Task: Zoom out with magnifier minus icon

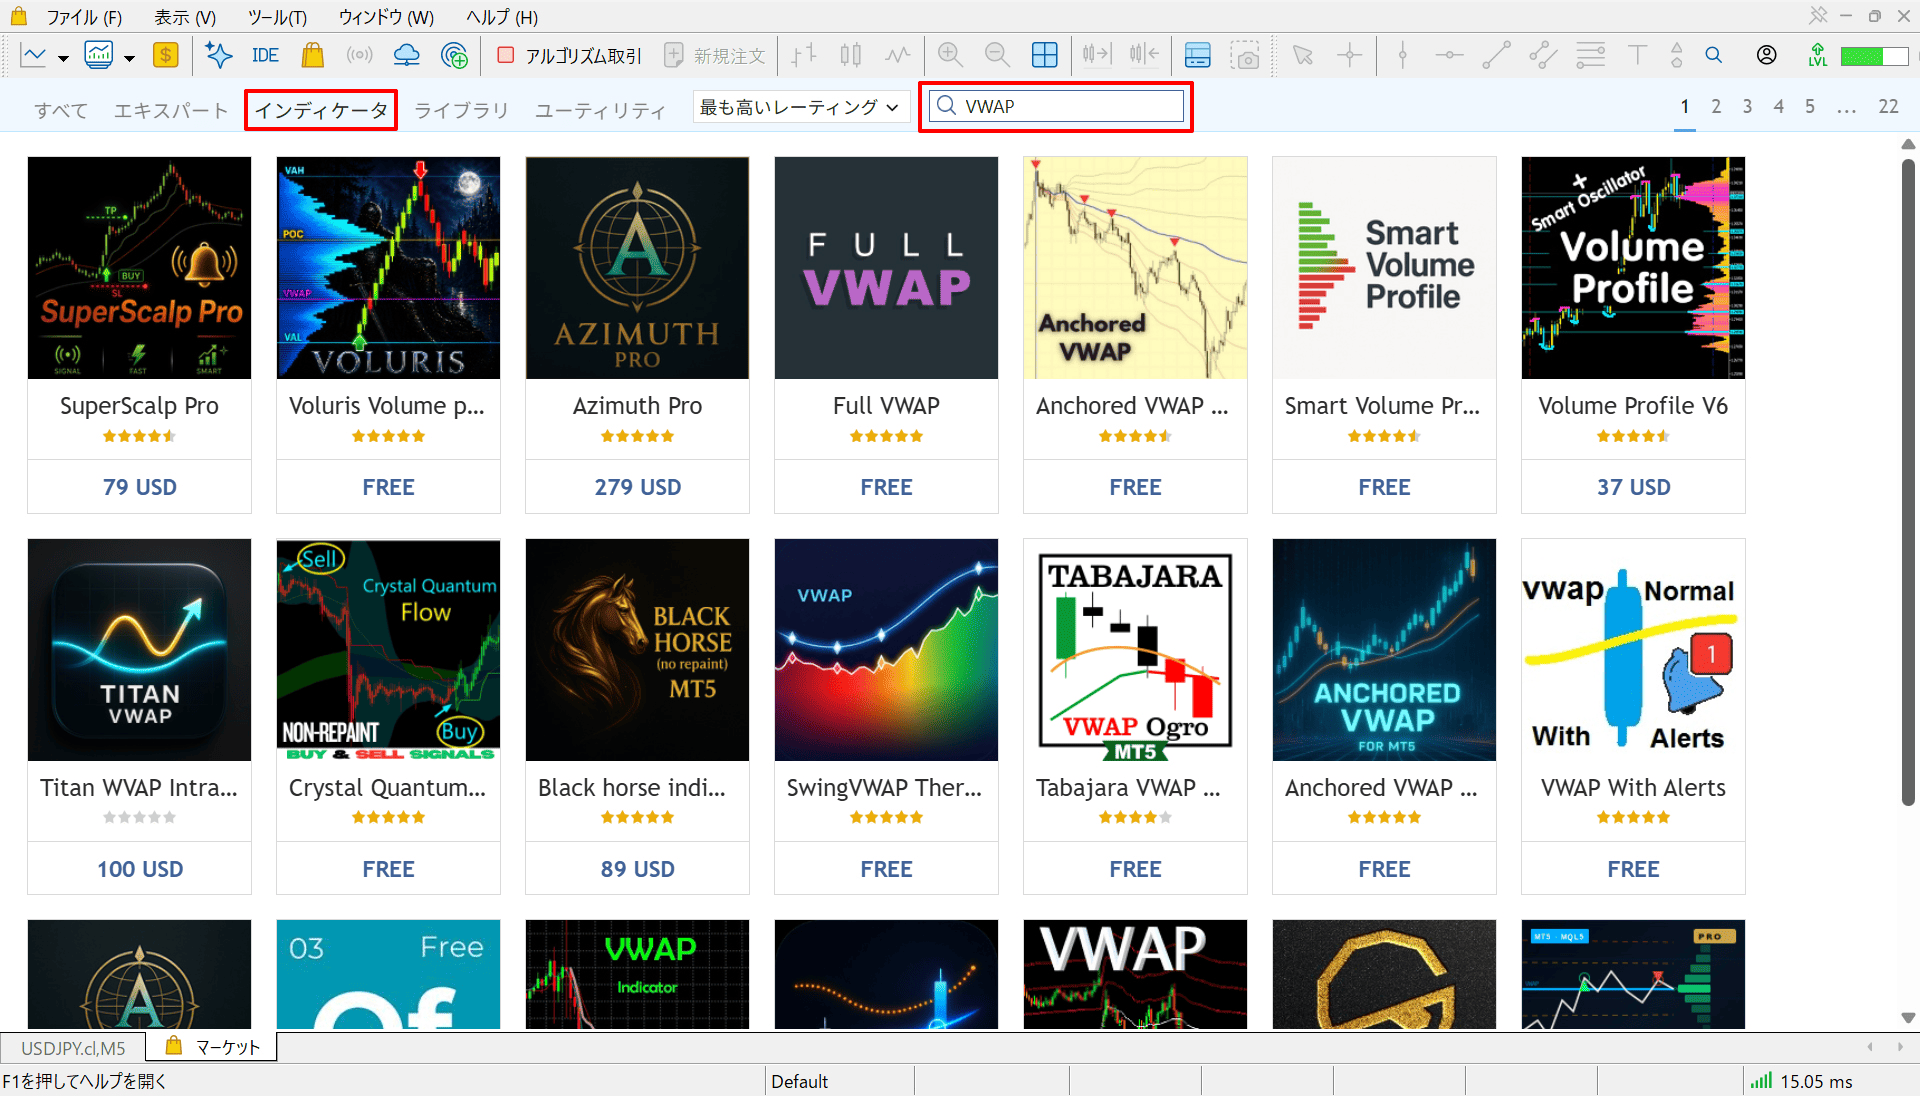Action: tap(997, 55)
